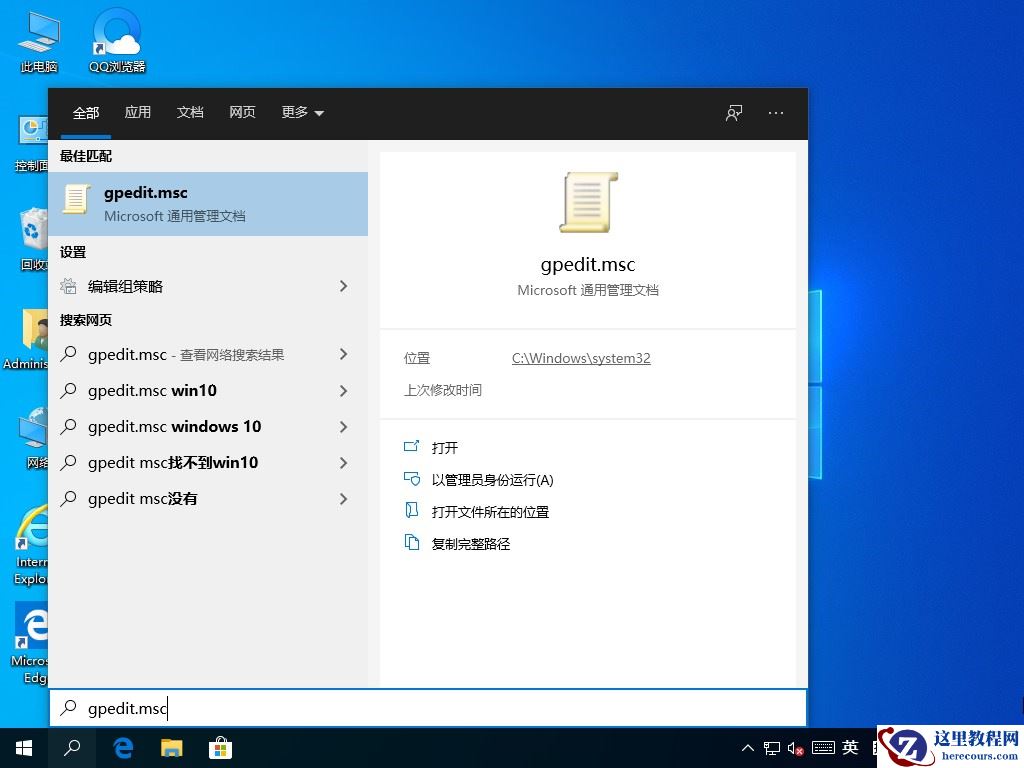Open Microsoft Store from the taskbar

[x=219, y=747]
